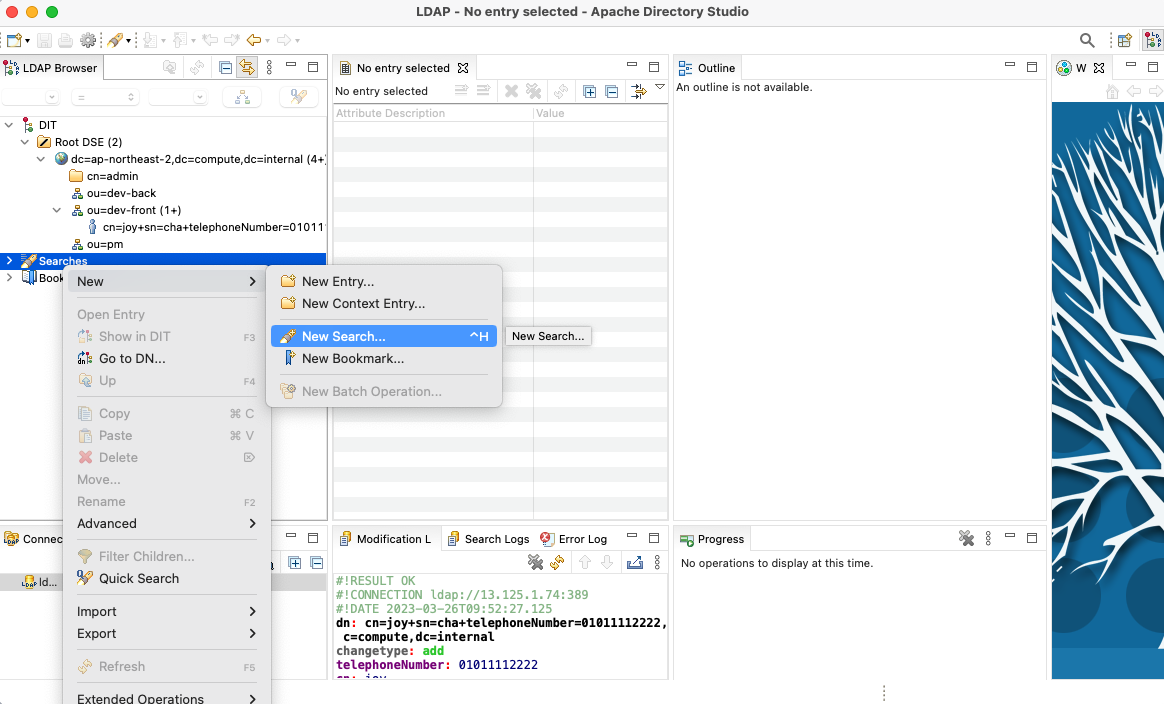Run the quick search pen button
The image size is (1164, 704).
click(298, 97)
